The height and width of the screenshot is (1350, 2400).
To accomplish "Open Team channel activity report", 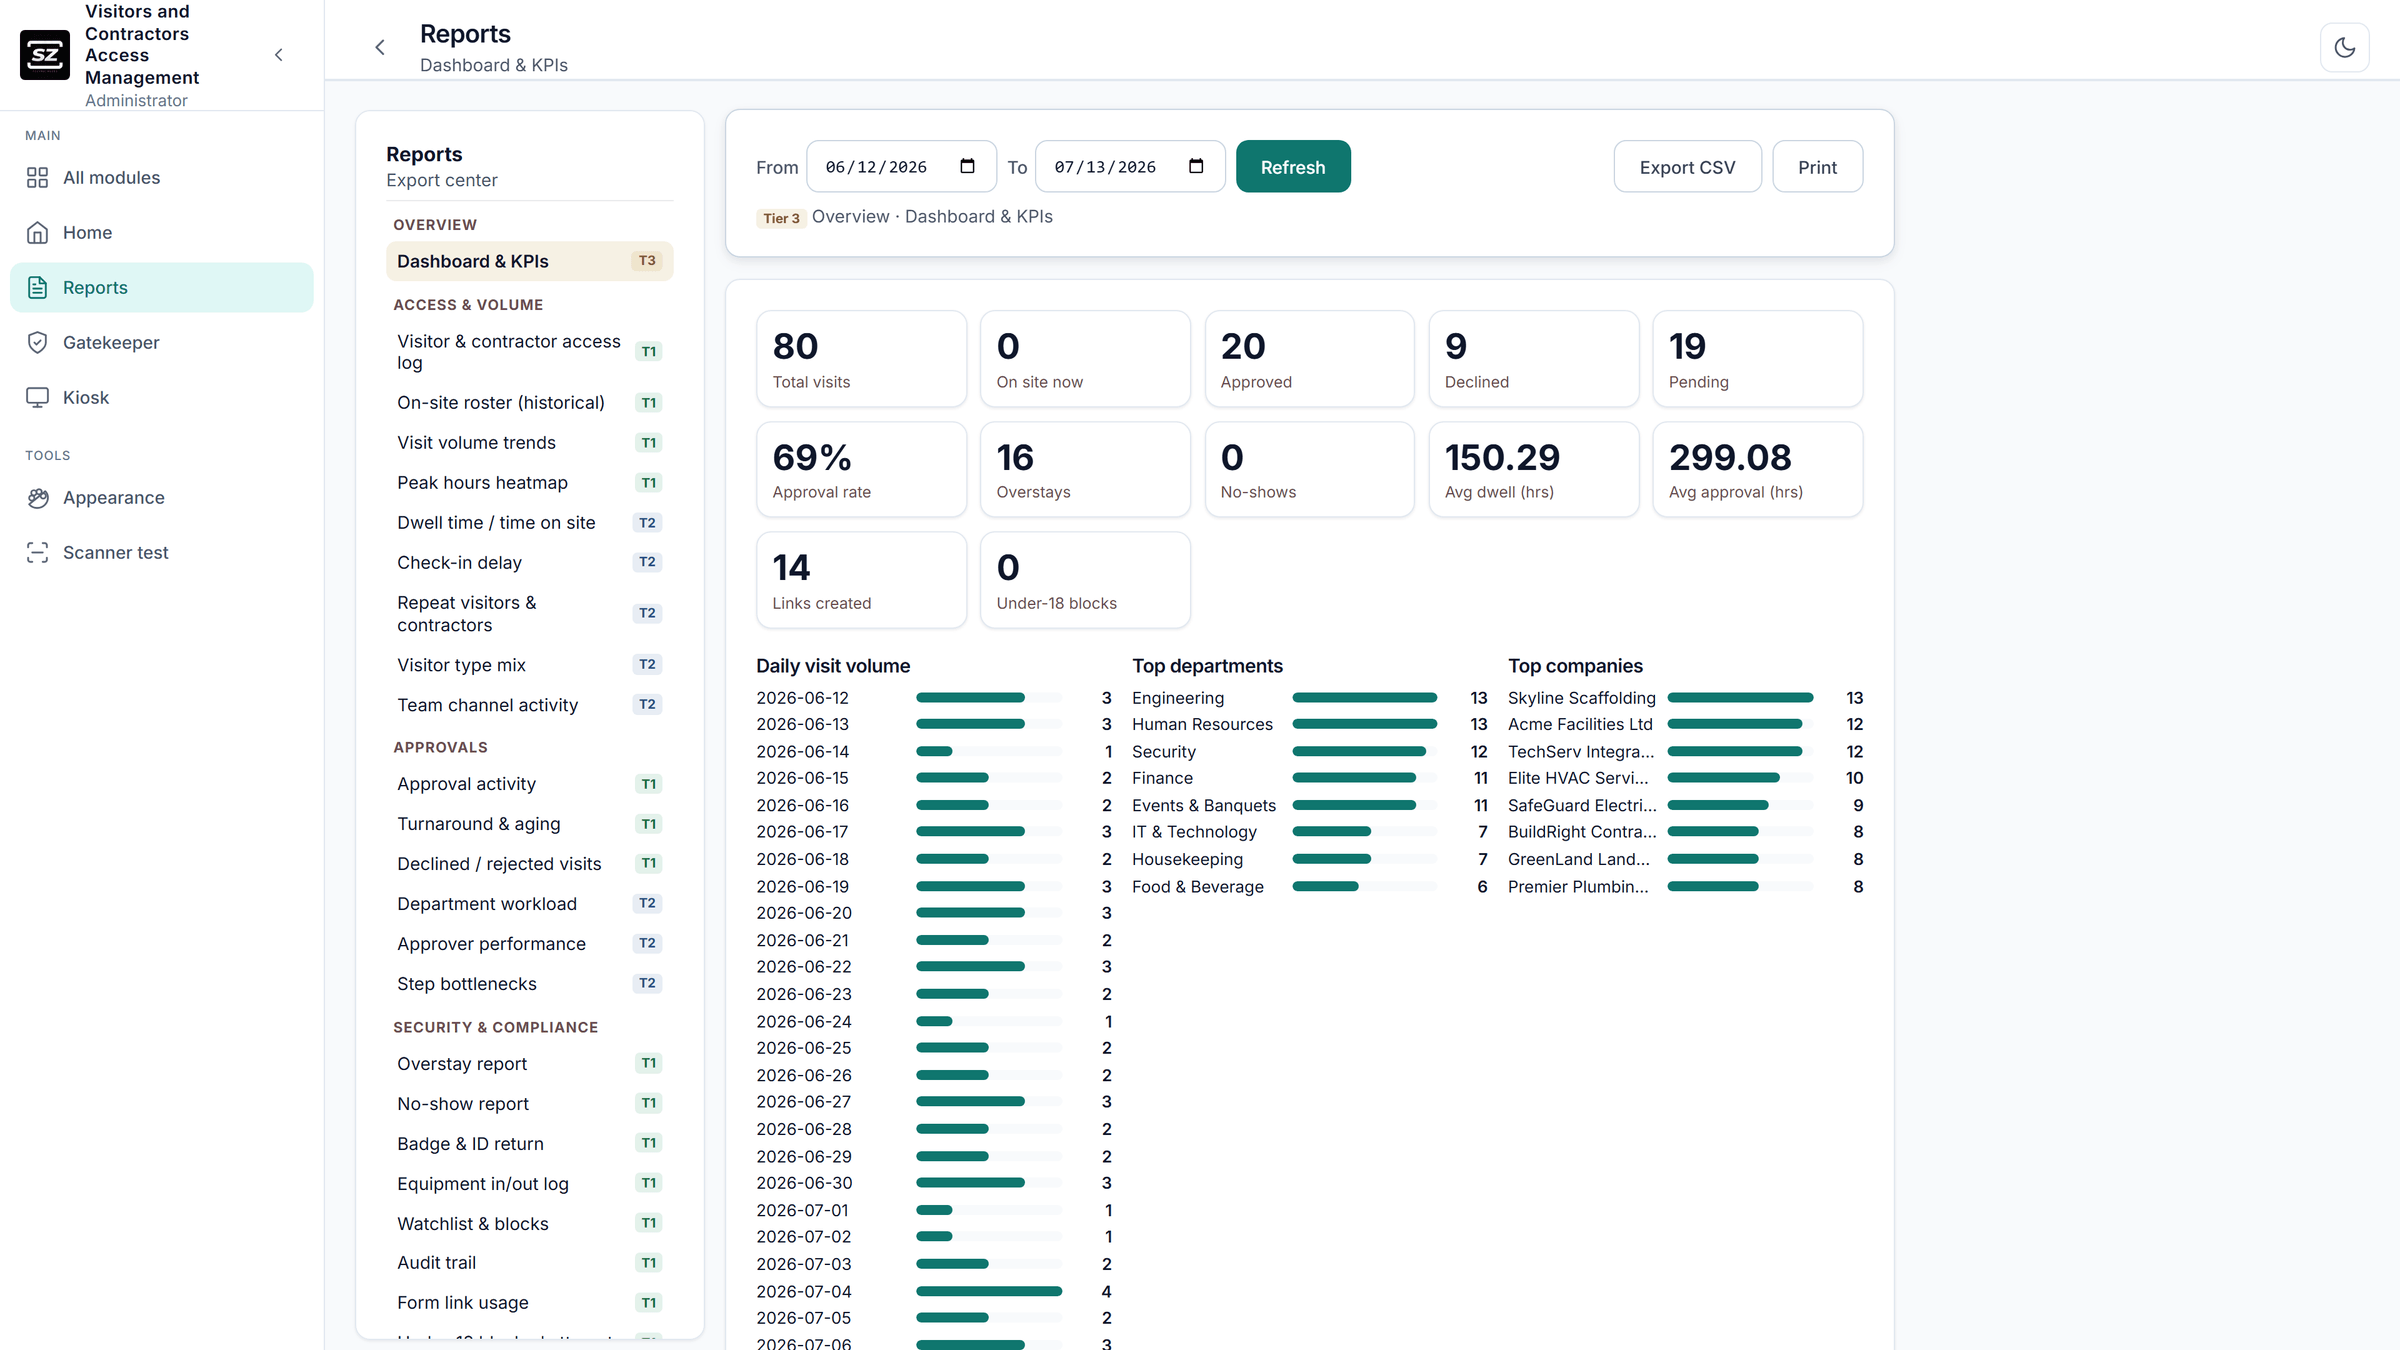I will pyautogui.click(x=529, y=704).
